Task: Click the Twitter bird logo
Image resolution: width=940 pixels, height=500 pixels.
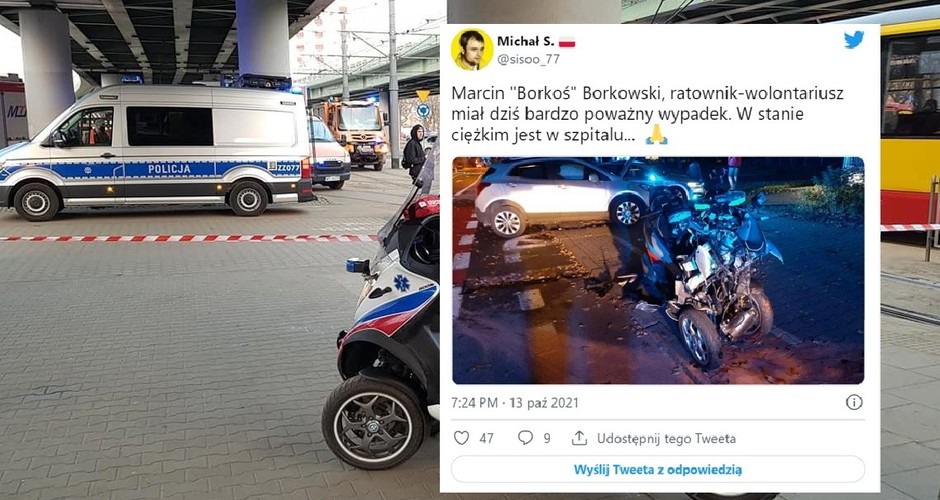Action: coord(854,40)
